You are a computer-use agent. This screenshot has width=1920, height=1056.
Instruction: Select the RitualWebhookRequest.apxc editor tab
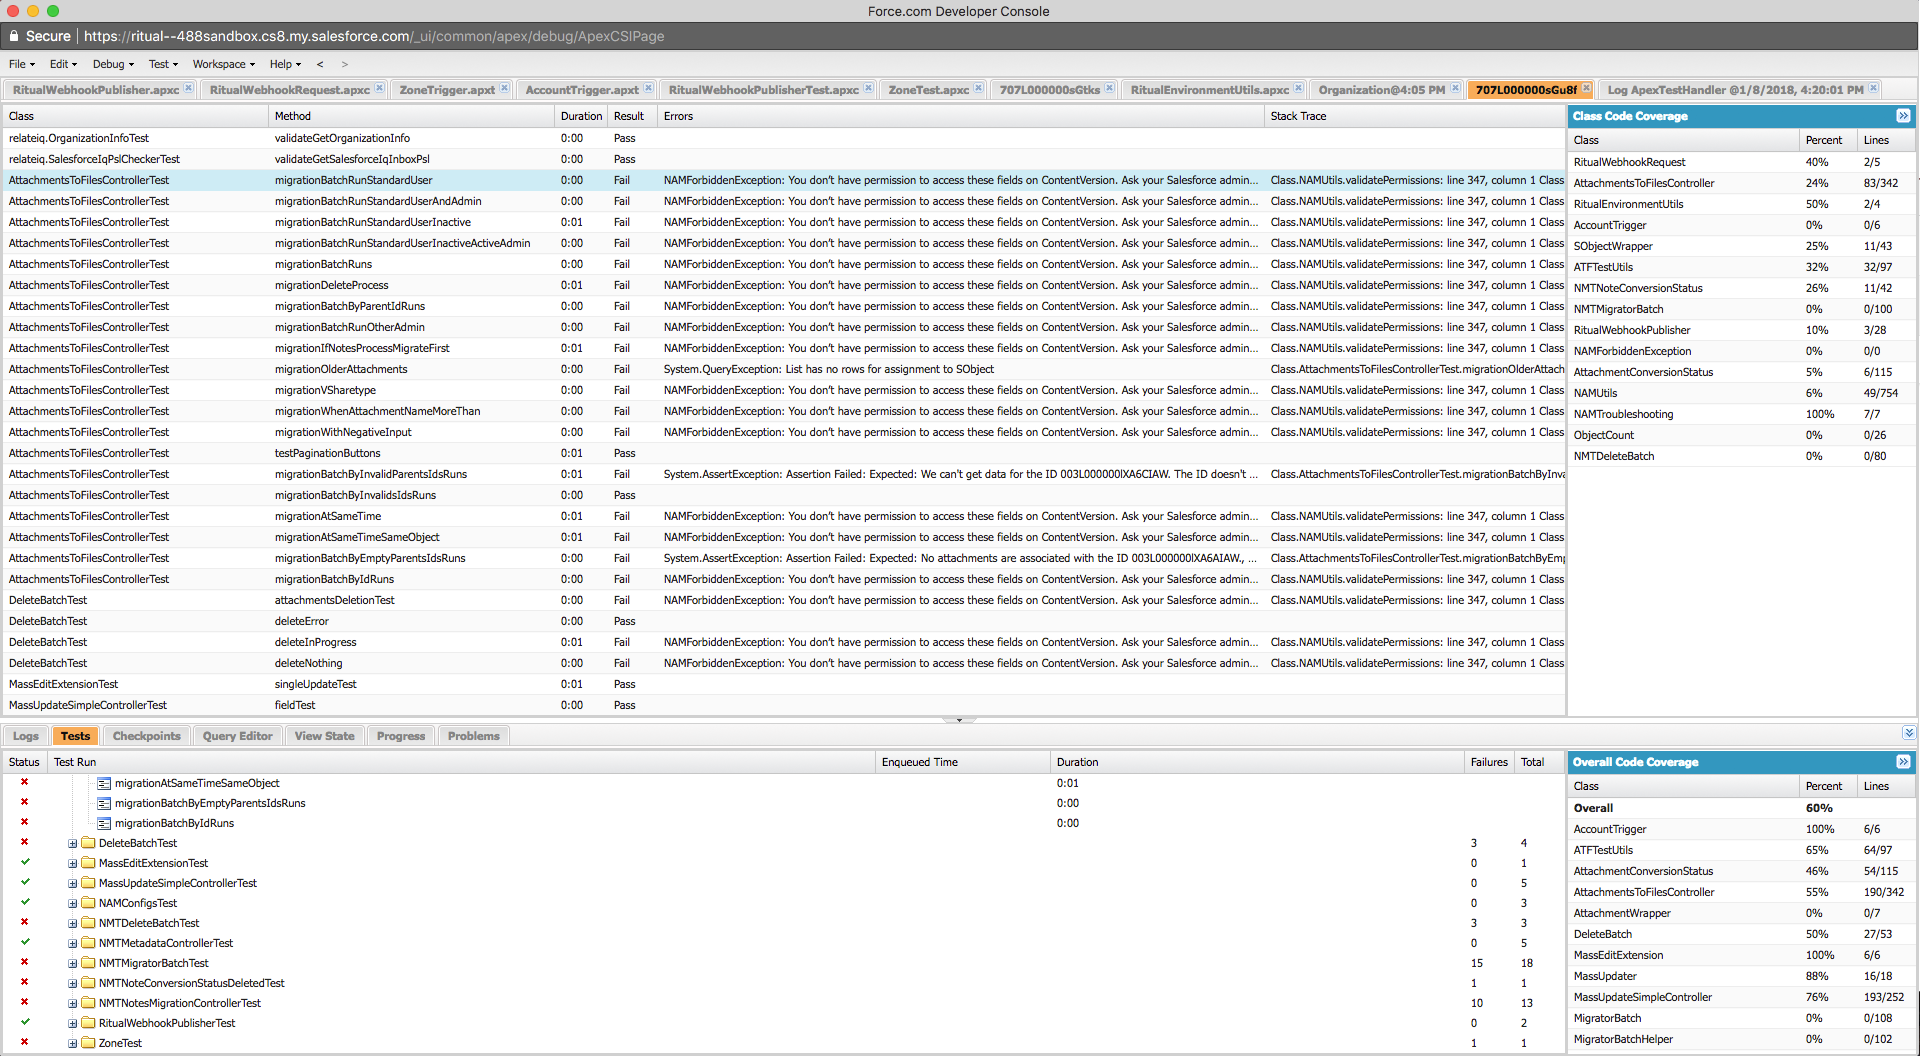point(289,89)
